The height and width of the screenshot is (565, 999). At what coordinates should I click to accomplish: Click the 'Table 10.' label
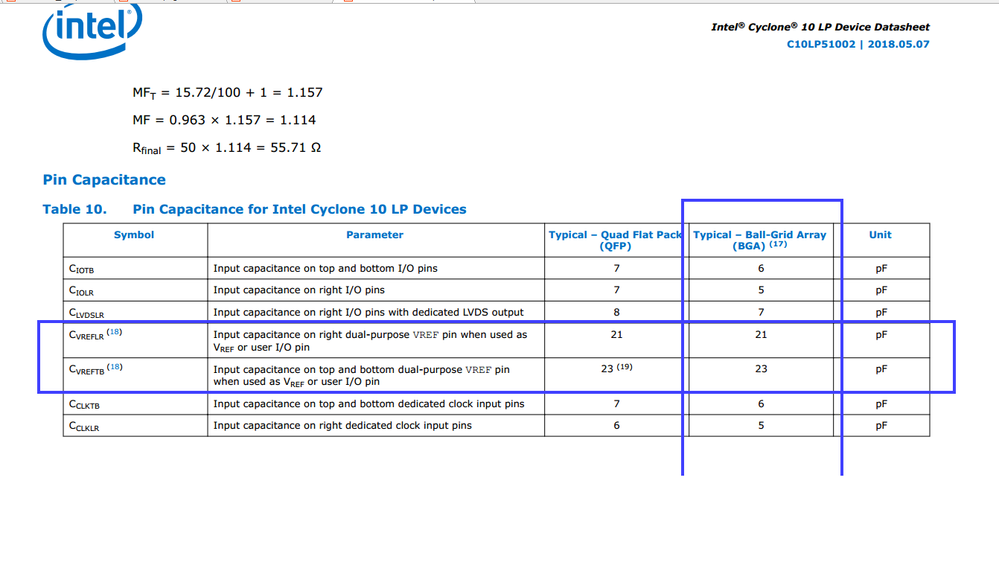(75, 210)
